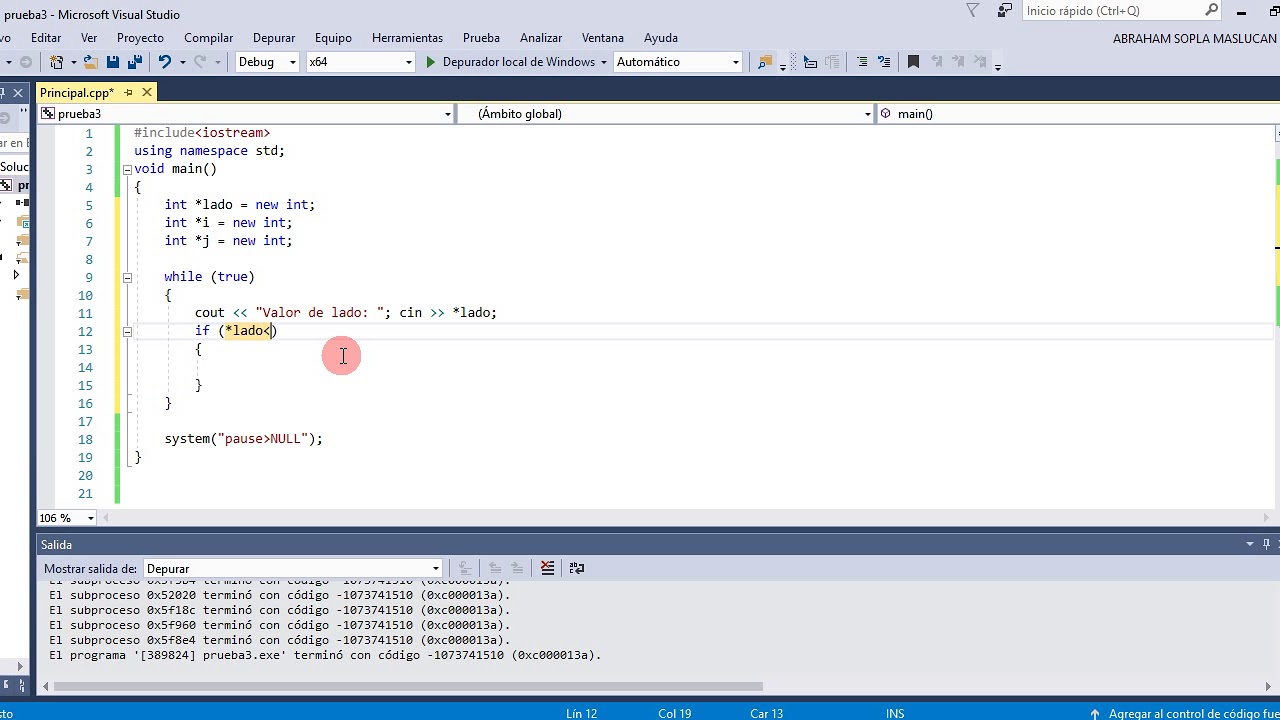Close the Principal.cpp tab
1280x720 pixels.
(x=147, y=92)
